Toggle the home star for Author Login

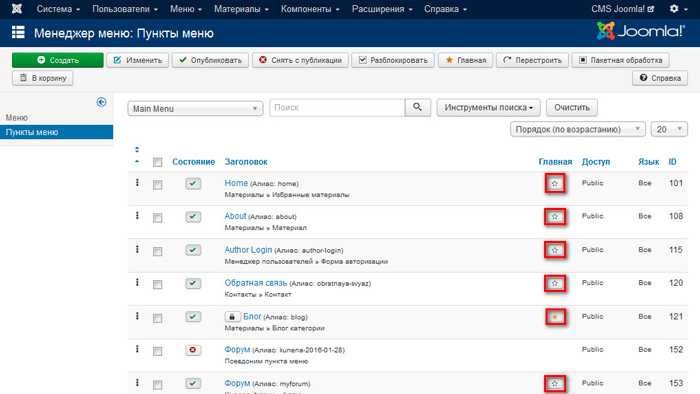pos(555,250)
